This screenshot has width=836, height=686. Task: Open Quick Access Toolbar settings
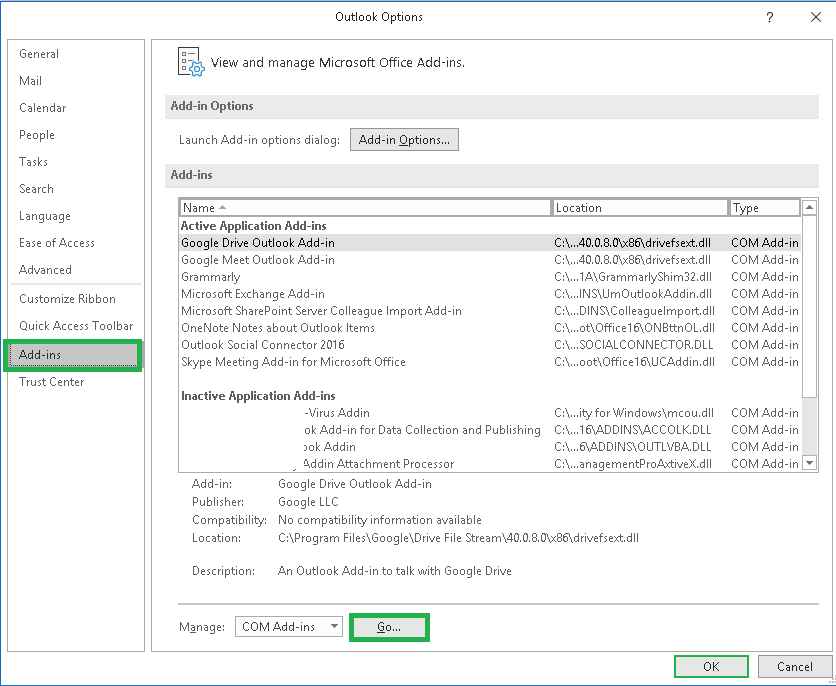[76, 326]
